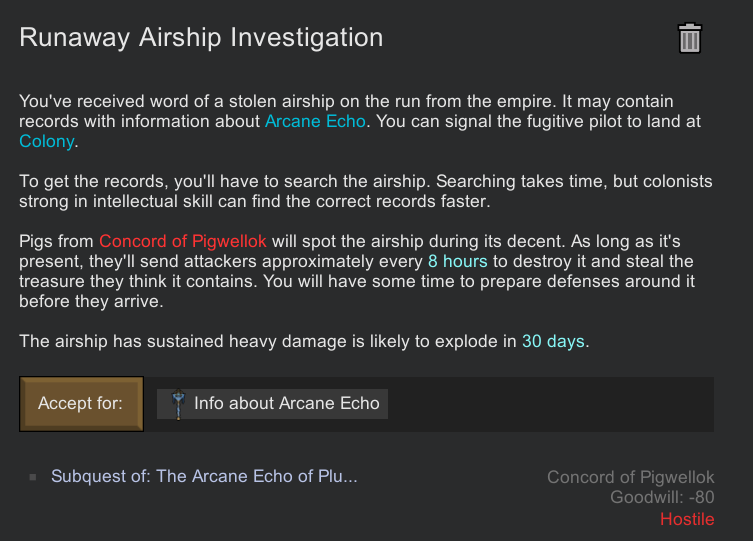The width and height of the screenshot is (753, 541).
Task: Follow the Colony link in the description
Action: [x=46, y=141]
